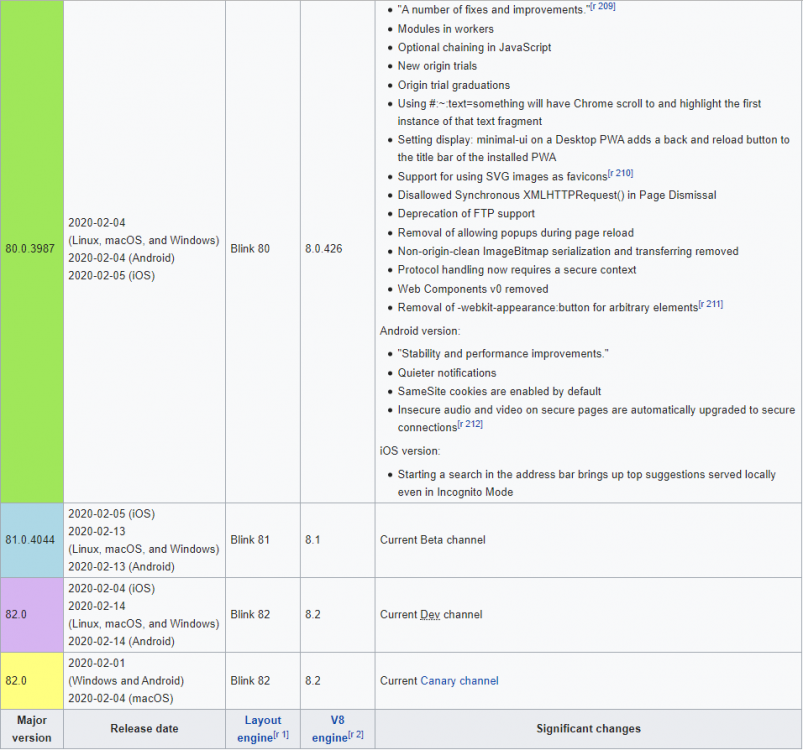Click the Significant changes column header
Image resolution: width=803 pixels, height=750 pixels.
[588, 727]
